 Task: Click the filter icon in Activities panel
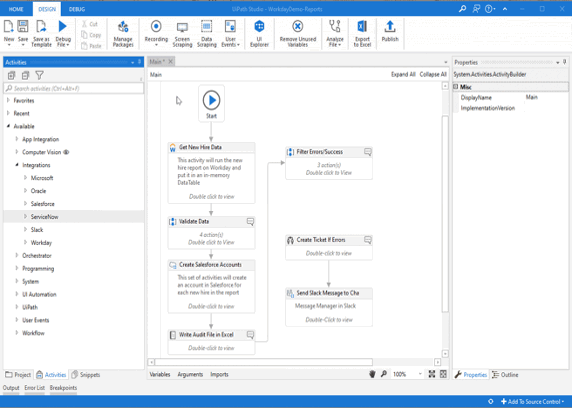(x=39, y=76)
